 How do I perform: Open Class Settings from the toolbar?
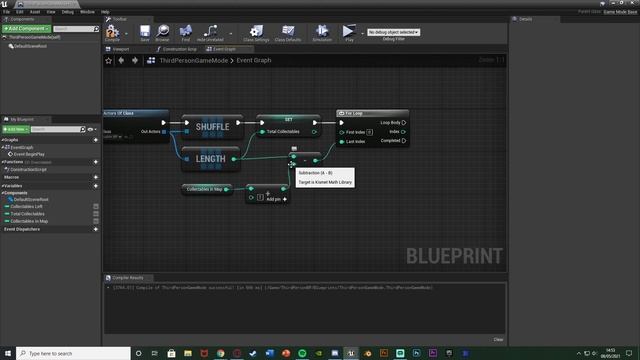click(x=256, y=33)
